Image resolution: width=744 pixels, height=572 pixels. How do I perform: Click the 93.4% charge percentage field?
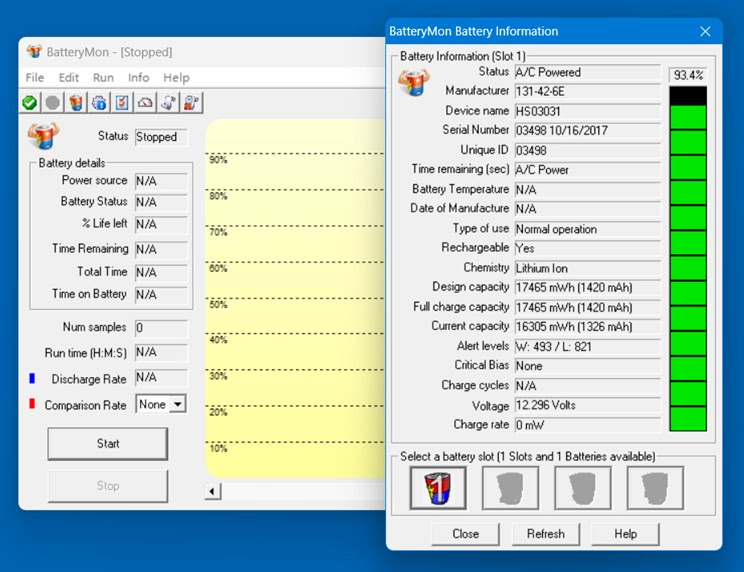point(688,75)
